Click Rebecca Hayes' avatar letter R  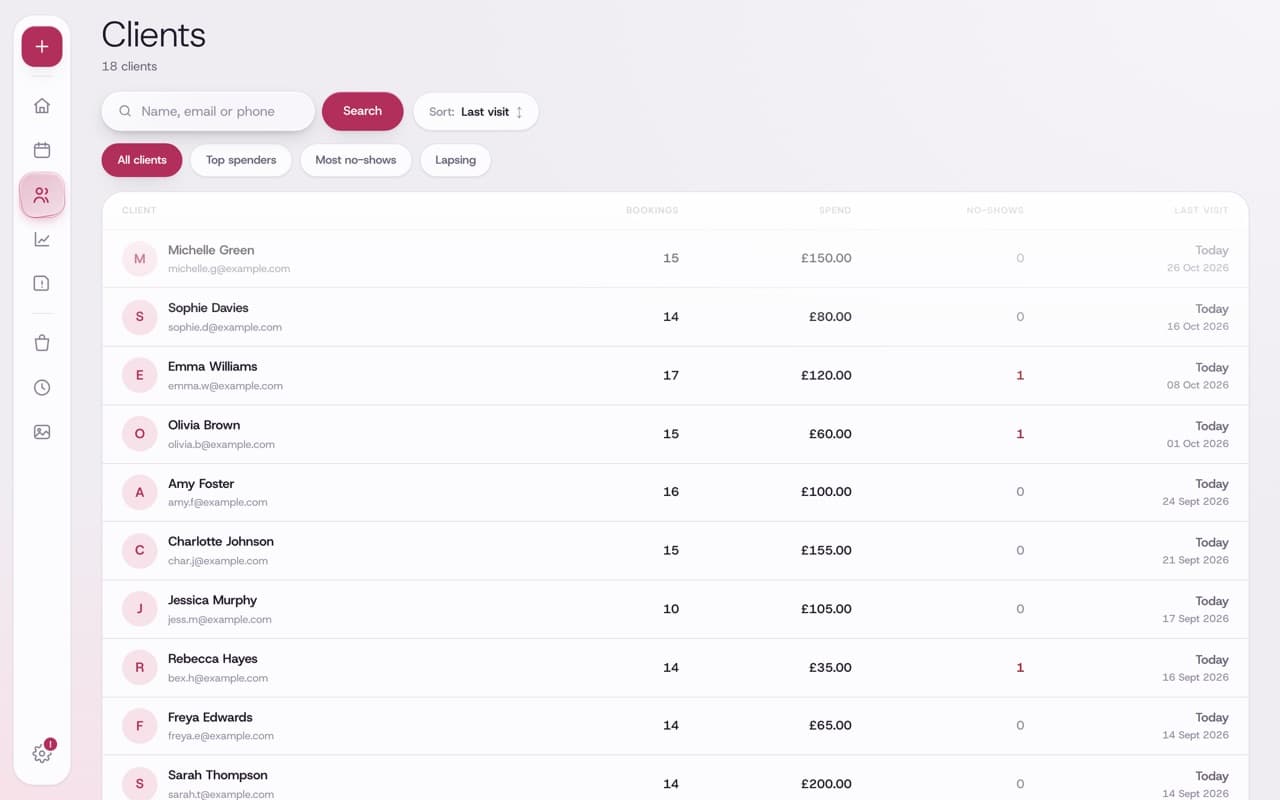tap(139, 667)
